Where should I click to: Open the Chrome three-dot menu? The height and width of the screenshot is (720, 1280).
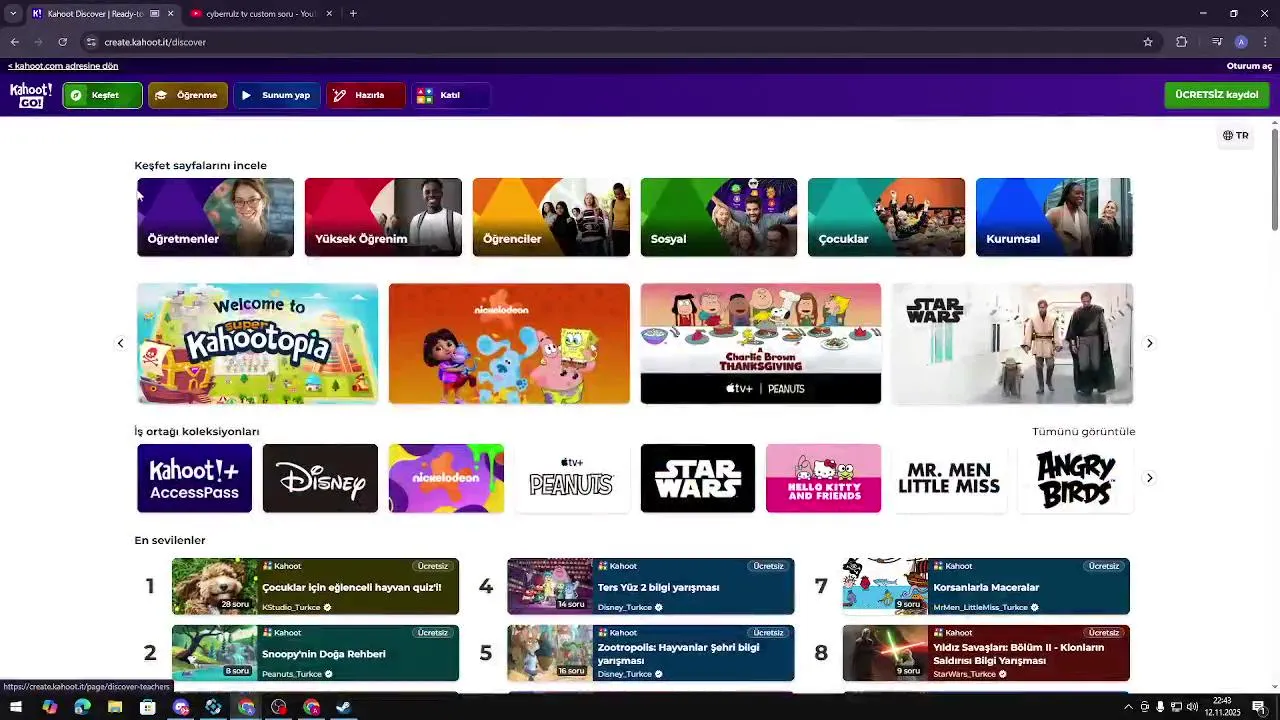pyautogui.click(x=1266, y=42)
